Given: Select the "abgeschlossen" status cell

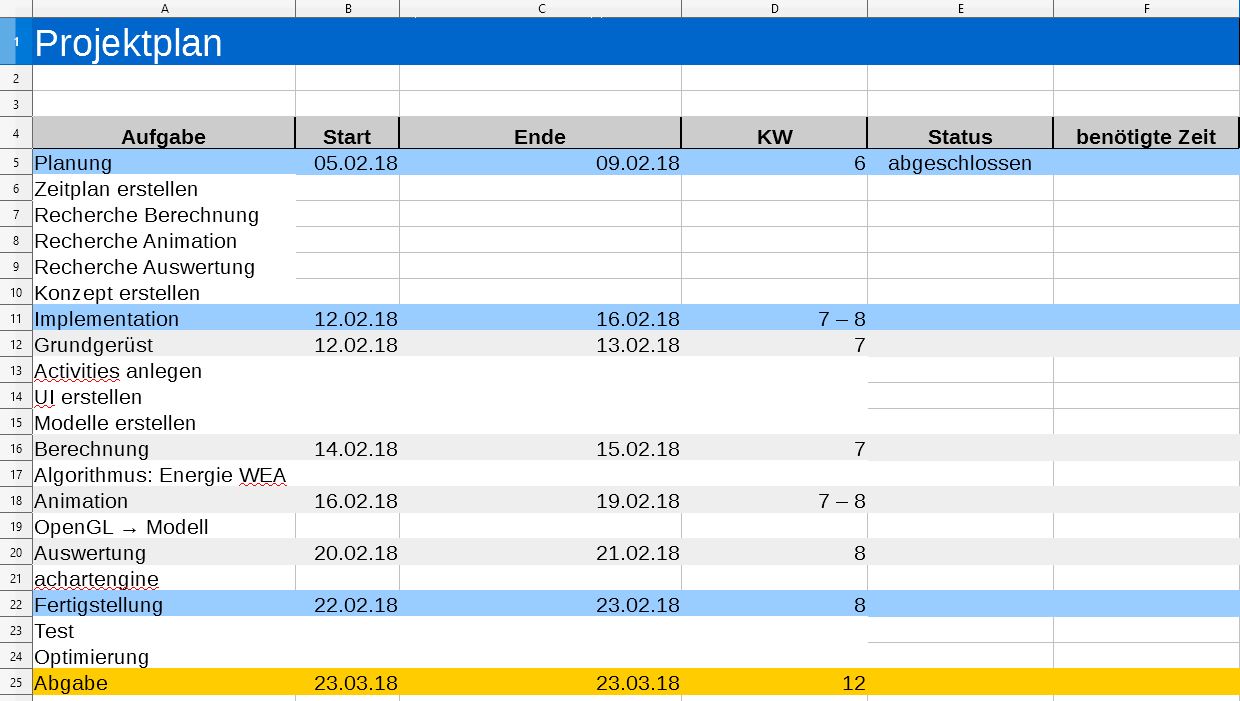Looking at the screenshot, I should tap(959, 163).
